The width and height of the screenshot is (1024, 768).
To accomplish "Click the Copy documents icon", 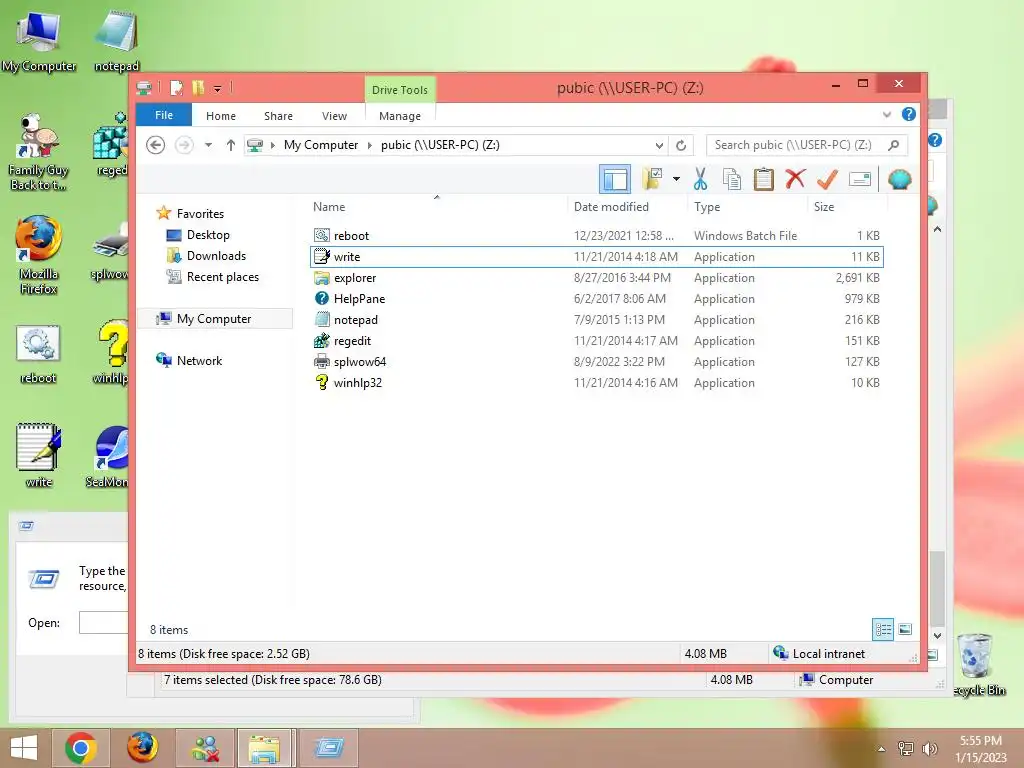I will tap(731, 178).
